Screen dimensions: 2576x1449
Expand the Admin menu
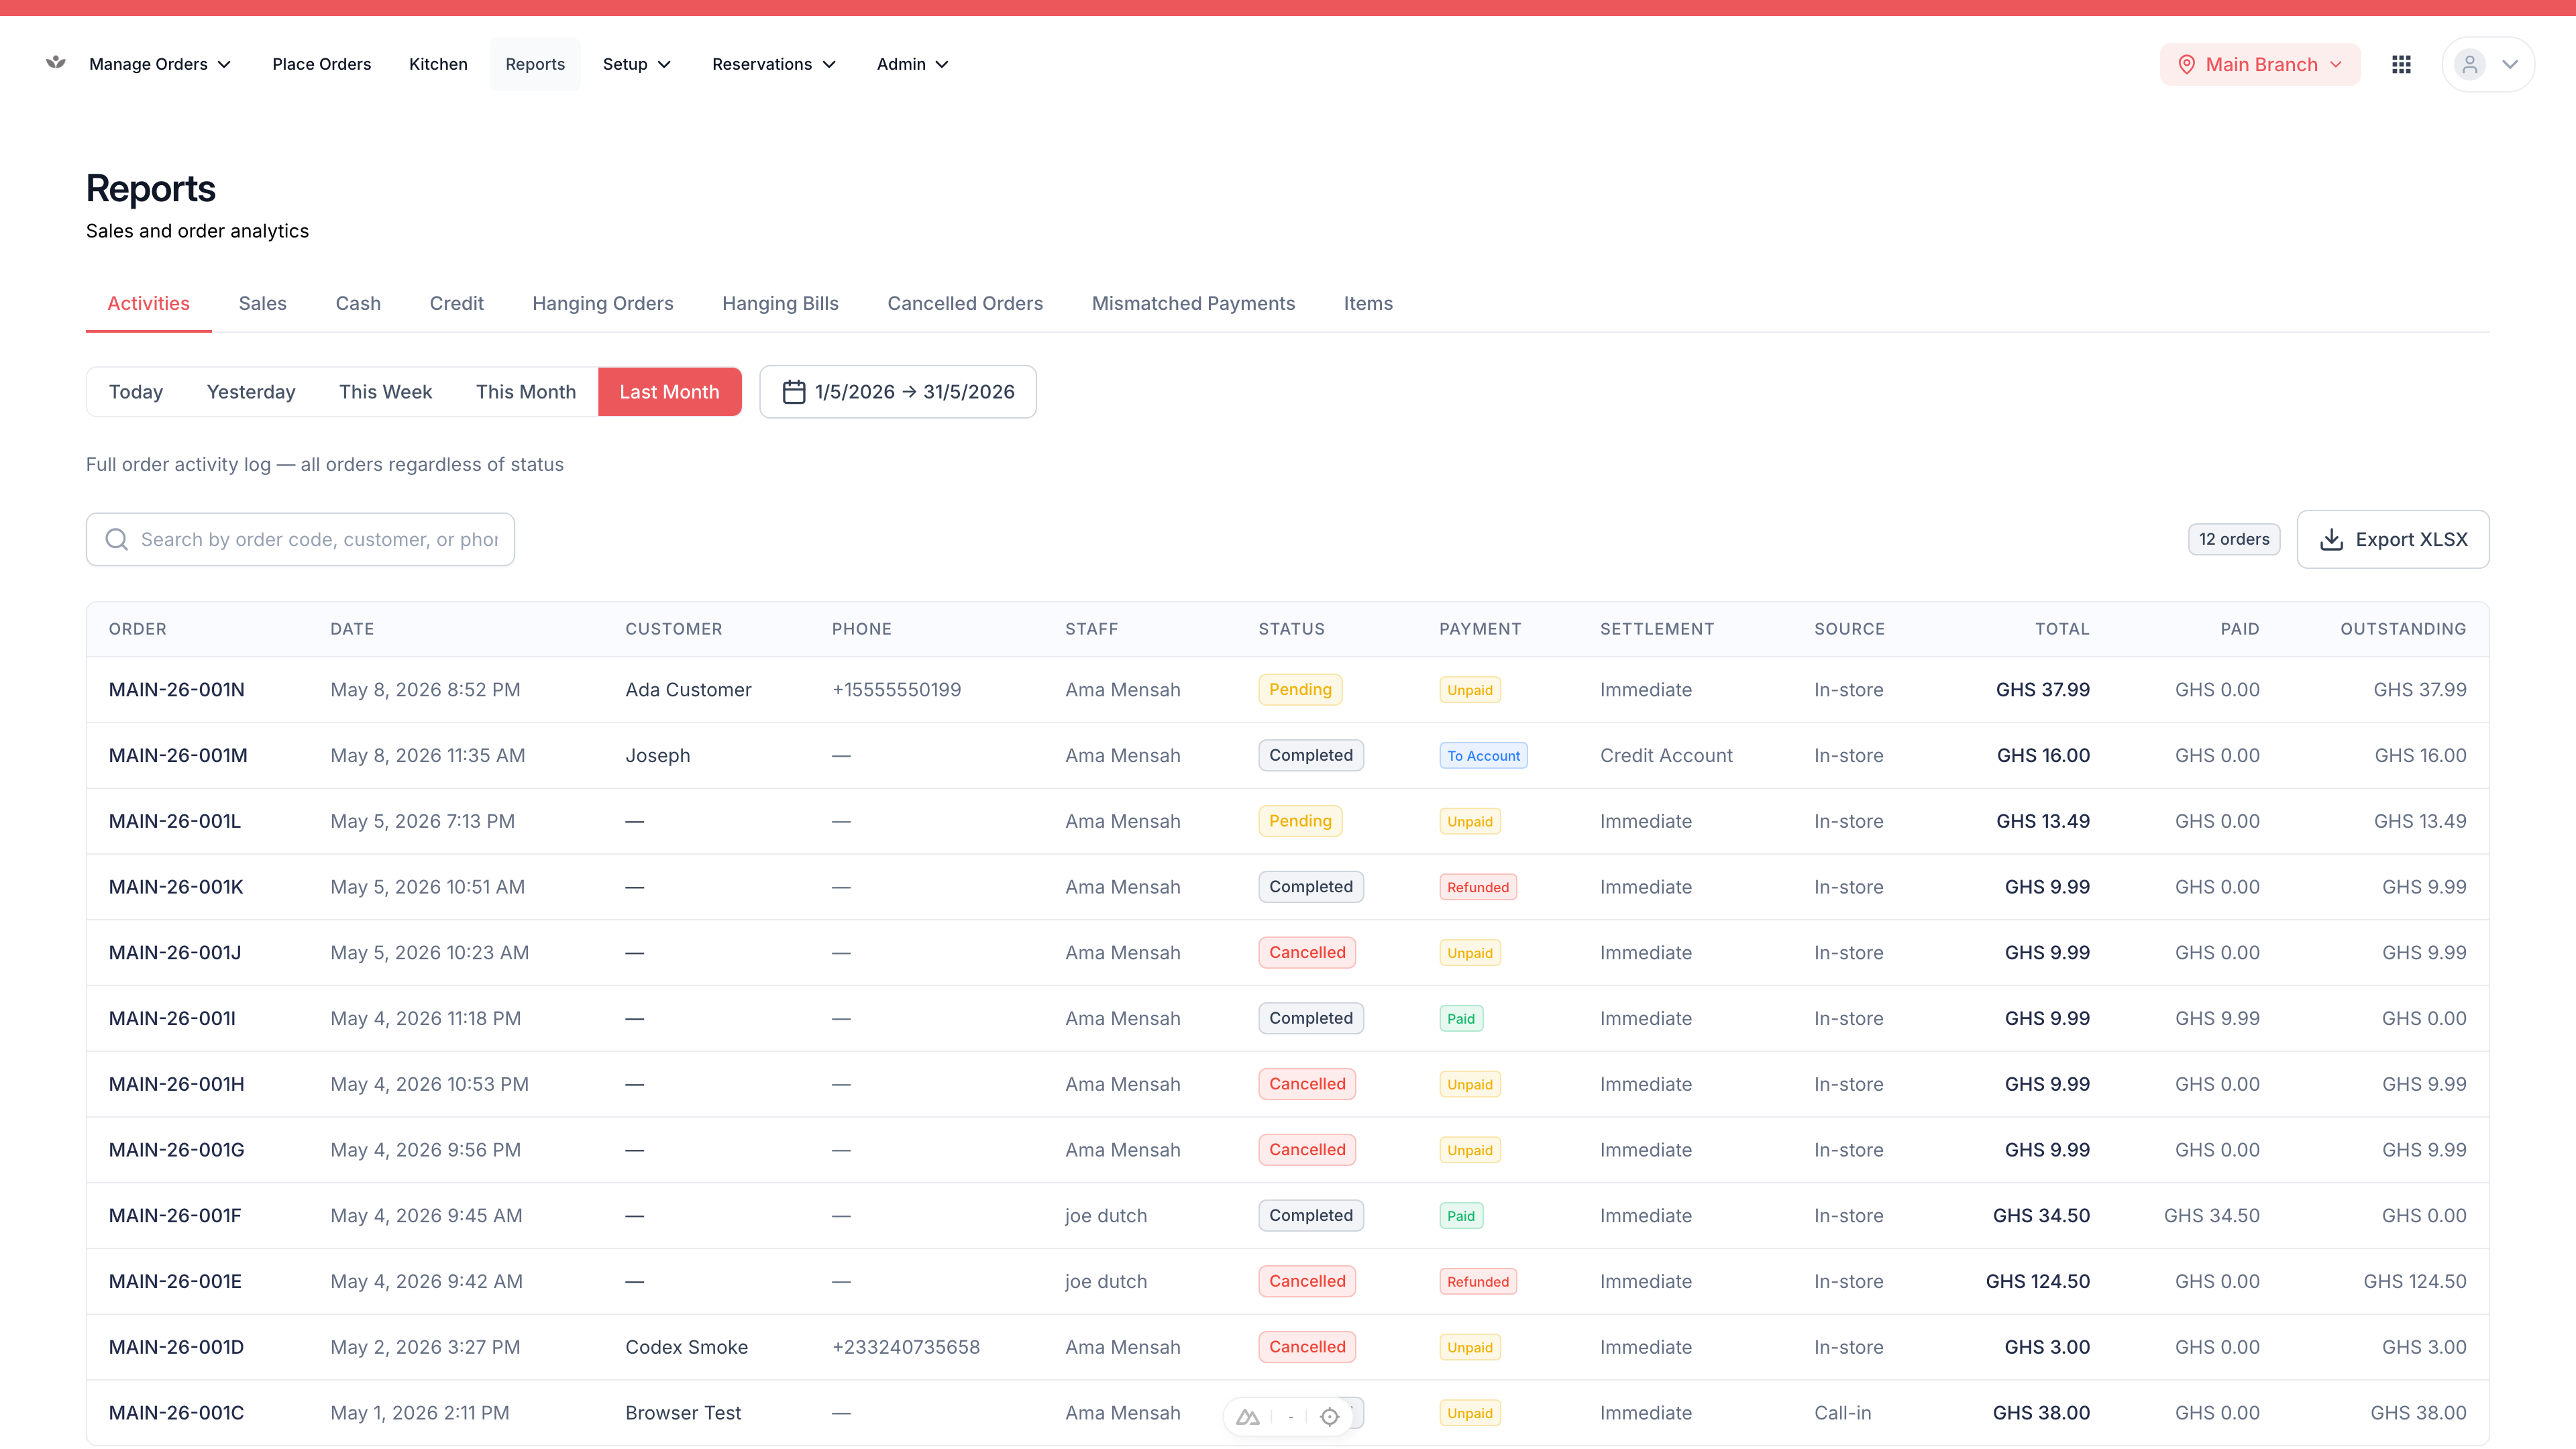pyautogui.click(x=912, y=64)
